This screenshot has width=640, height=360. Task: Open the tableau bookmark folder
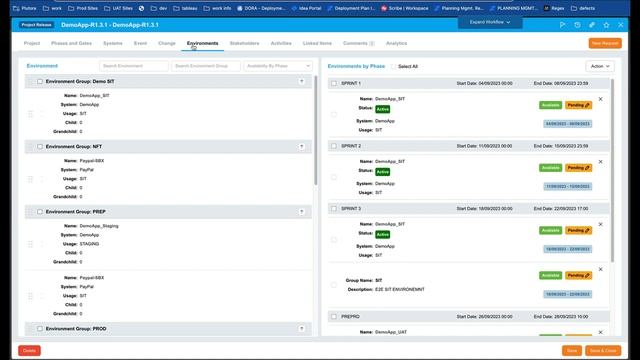pos(185,8)
